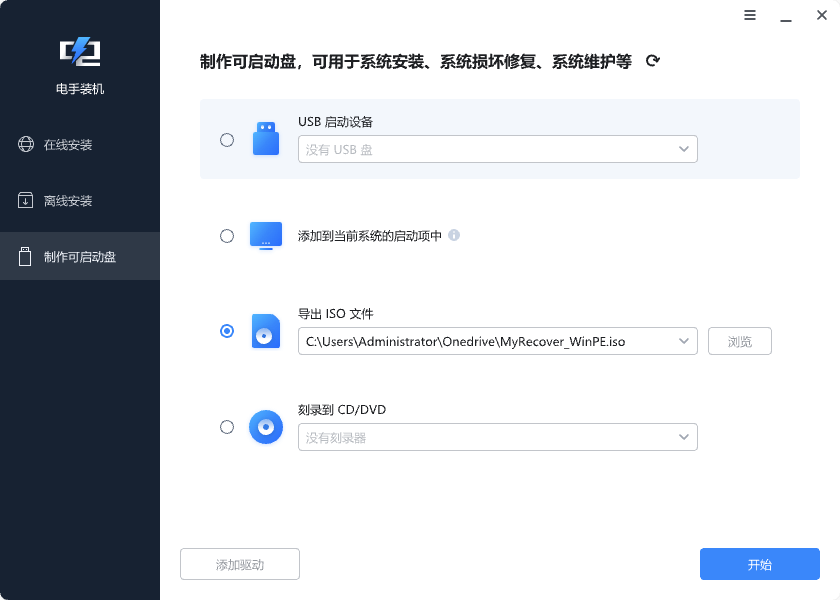Viewport: 840px width, 600px height.
Task: Click the ISO file path input field
Action: [x=480, y=340]
